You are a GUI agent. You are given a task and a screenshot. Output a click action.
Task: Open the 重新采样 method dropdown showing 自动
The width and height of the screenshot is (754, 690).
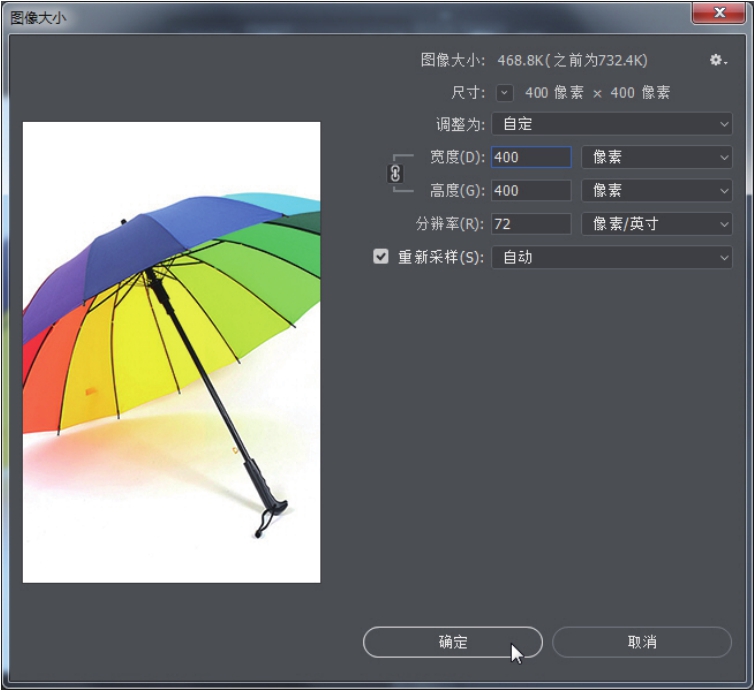pyautogui.click(x=612, y=257)
